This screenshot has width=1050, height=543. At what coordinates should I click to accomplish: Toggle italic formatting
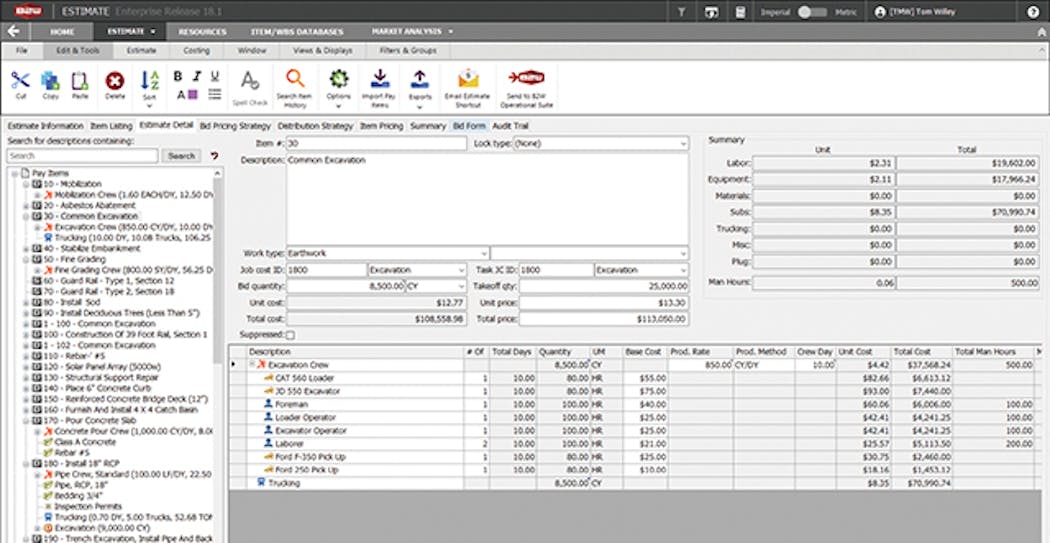pos(197,76)
